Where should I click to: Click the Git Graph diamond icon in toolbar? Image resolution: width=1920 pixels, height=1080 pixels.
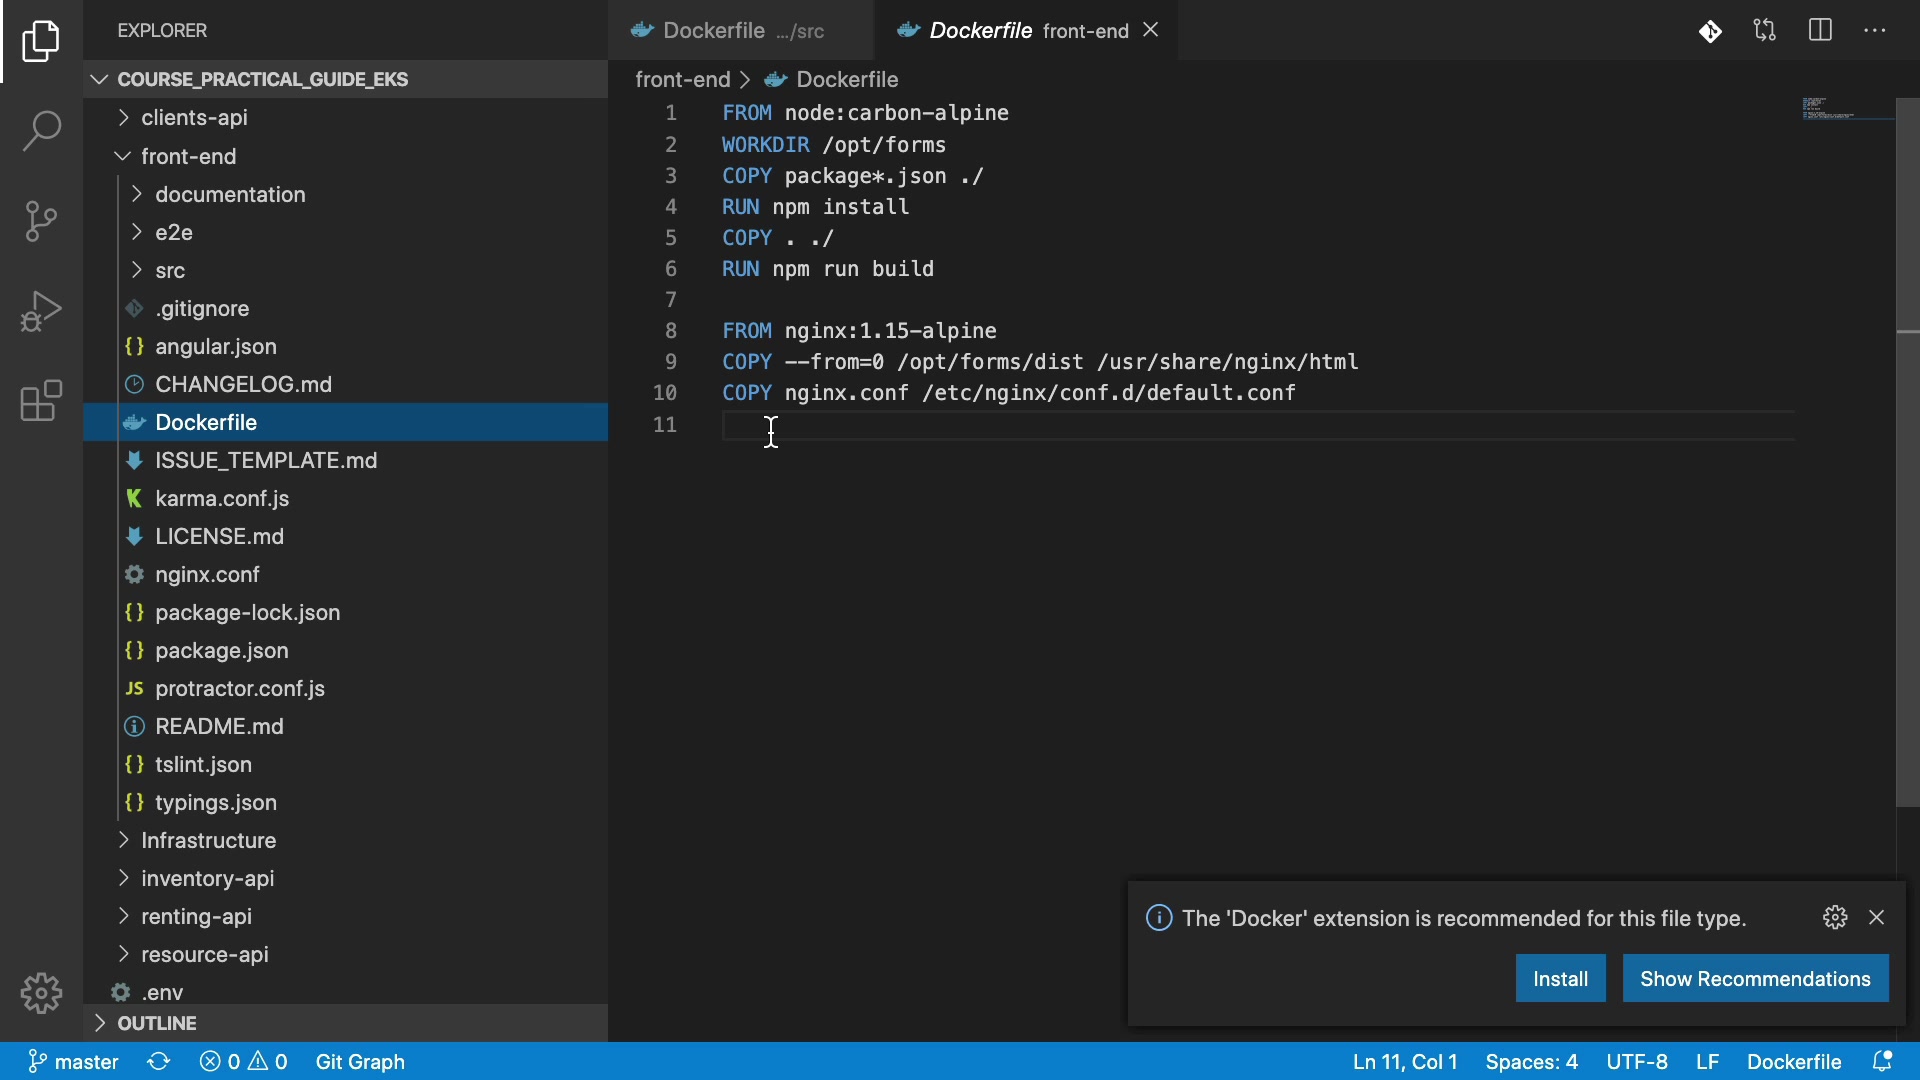(x=1710, y=31)
